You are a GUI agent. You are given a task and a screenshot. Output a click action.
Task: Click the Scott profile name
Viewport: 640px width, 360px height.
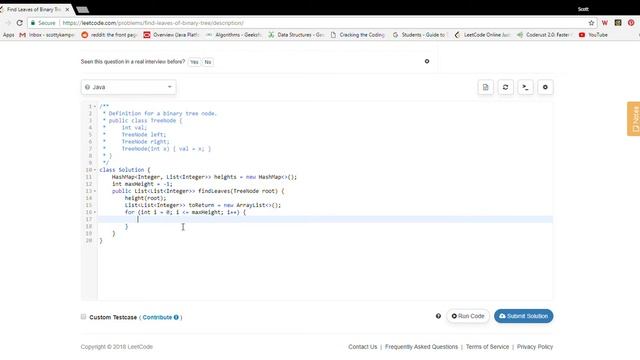point(583,9)
